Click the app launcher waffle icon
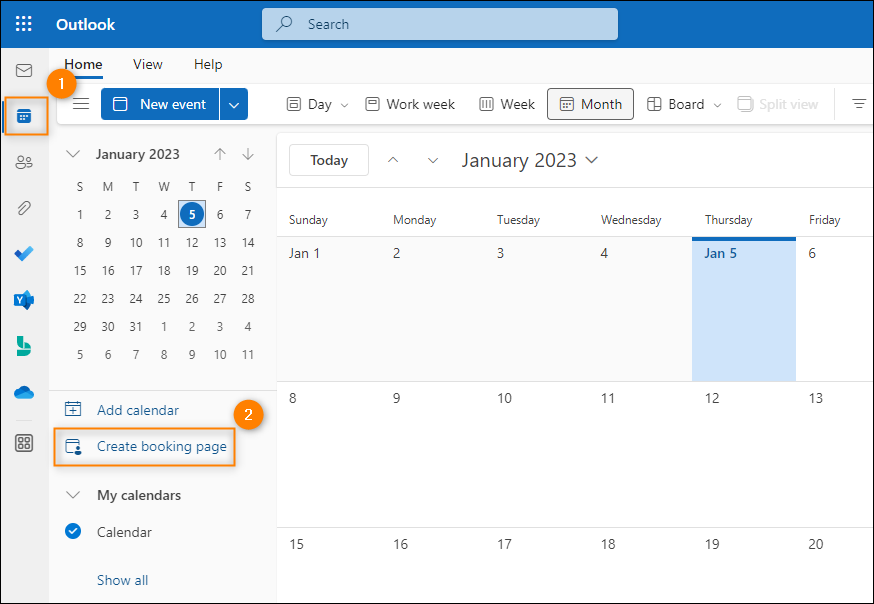 (x=24, y=24)
